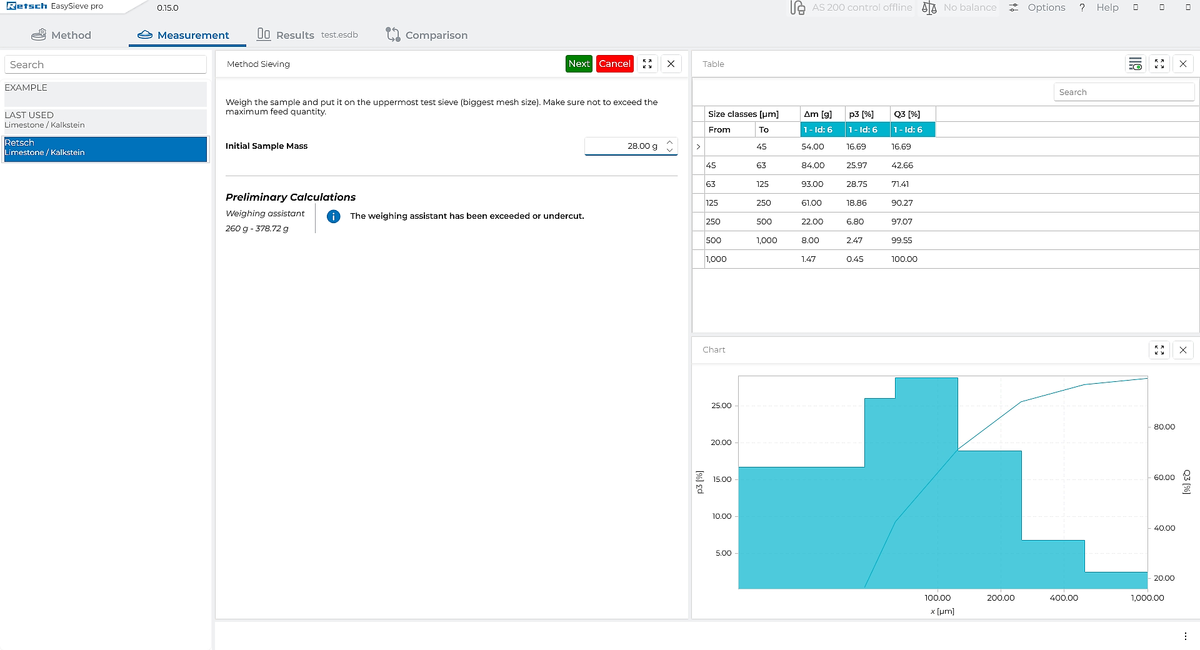The image size is (1200, 650).
Task: Open the bottom-right three-dot menu
Action: pos(1186,636)
